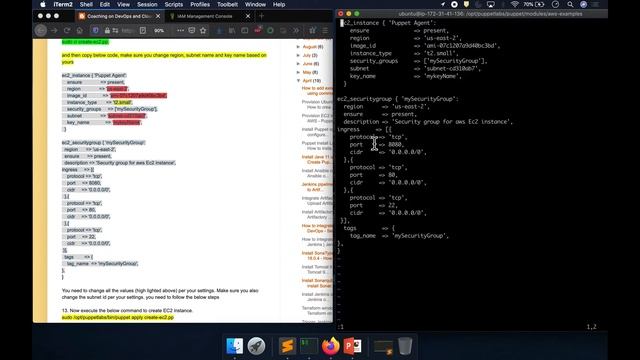This screenshot has width=640, height=360.
Task: Open Launchpad rocket in the Dock
Action: [x=256, y=346]
